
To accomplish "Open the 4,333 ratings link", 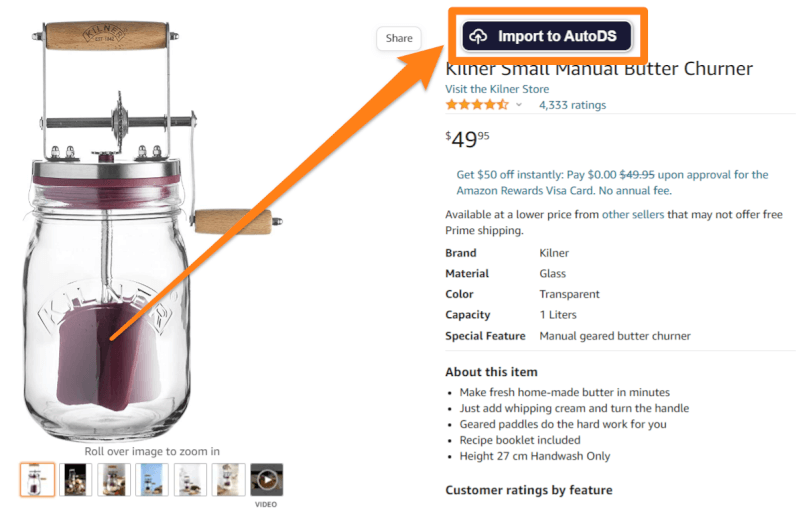I will 572,105.
